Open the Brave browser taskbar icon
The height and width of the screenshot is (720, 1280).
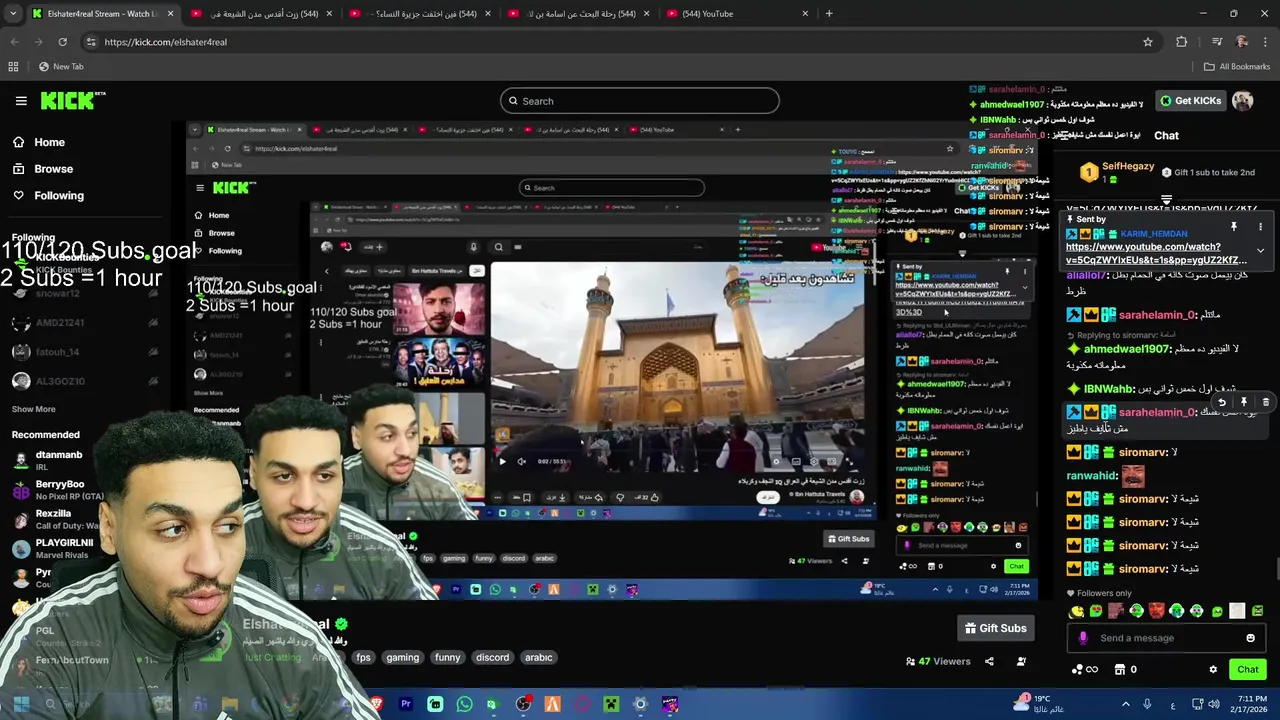(377, 704)
